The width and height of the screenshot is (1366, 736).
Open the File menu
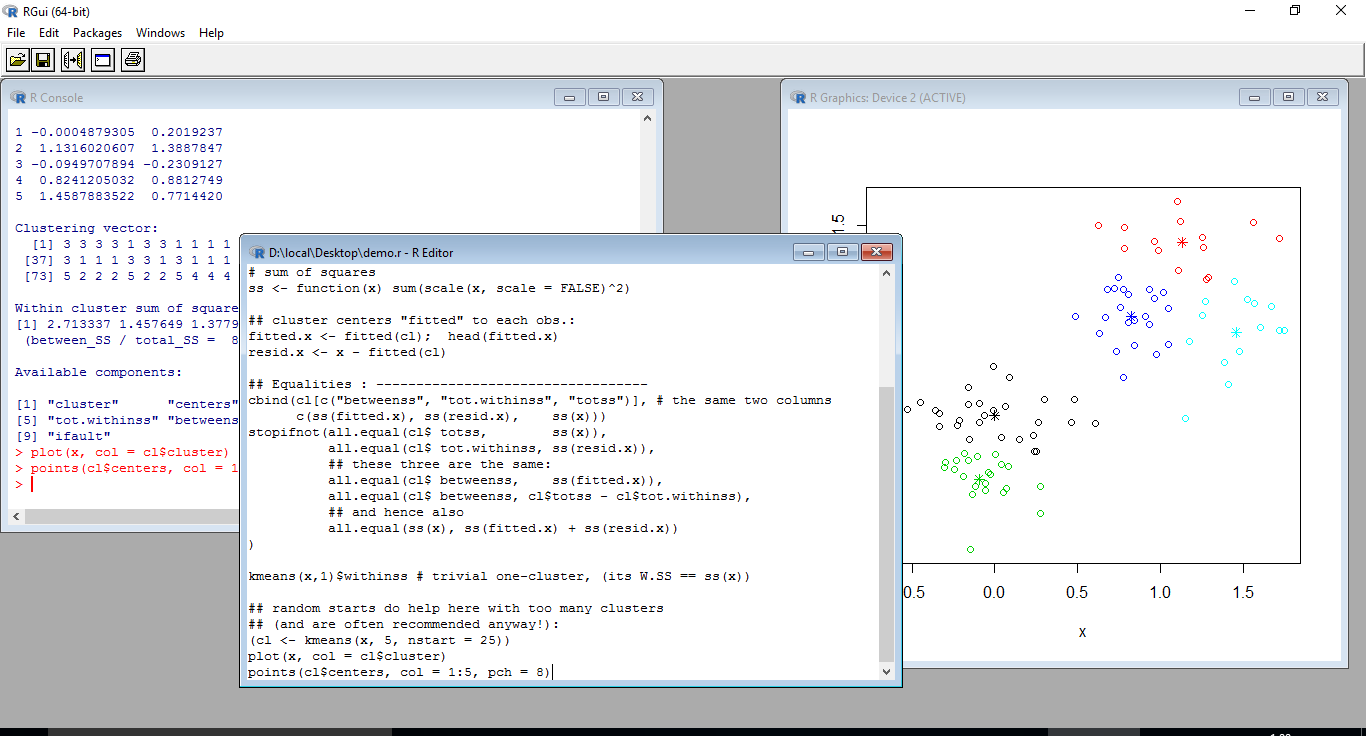15,33
